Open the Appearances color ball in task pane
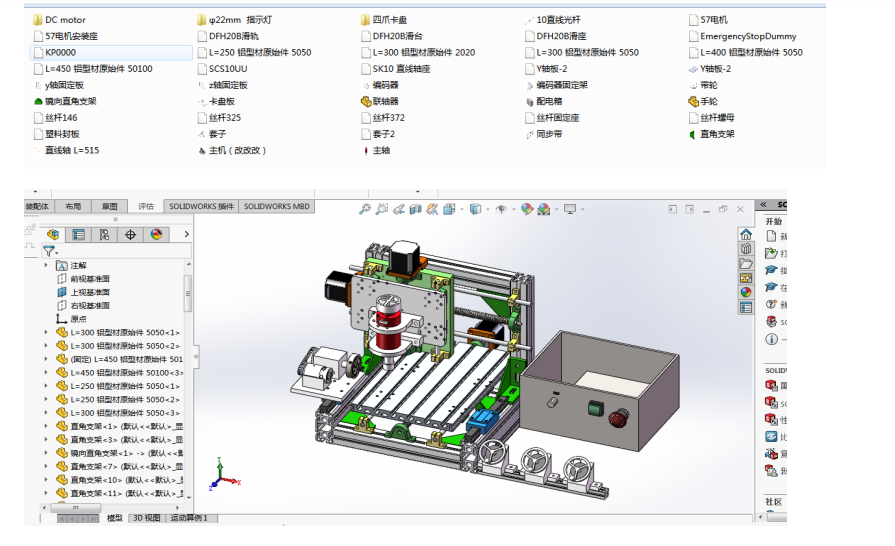895x546 pixels. coord(746,292)
